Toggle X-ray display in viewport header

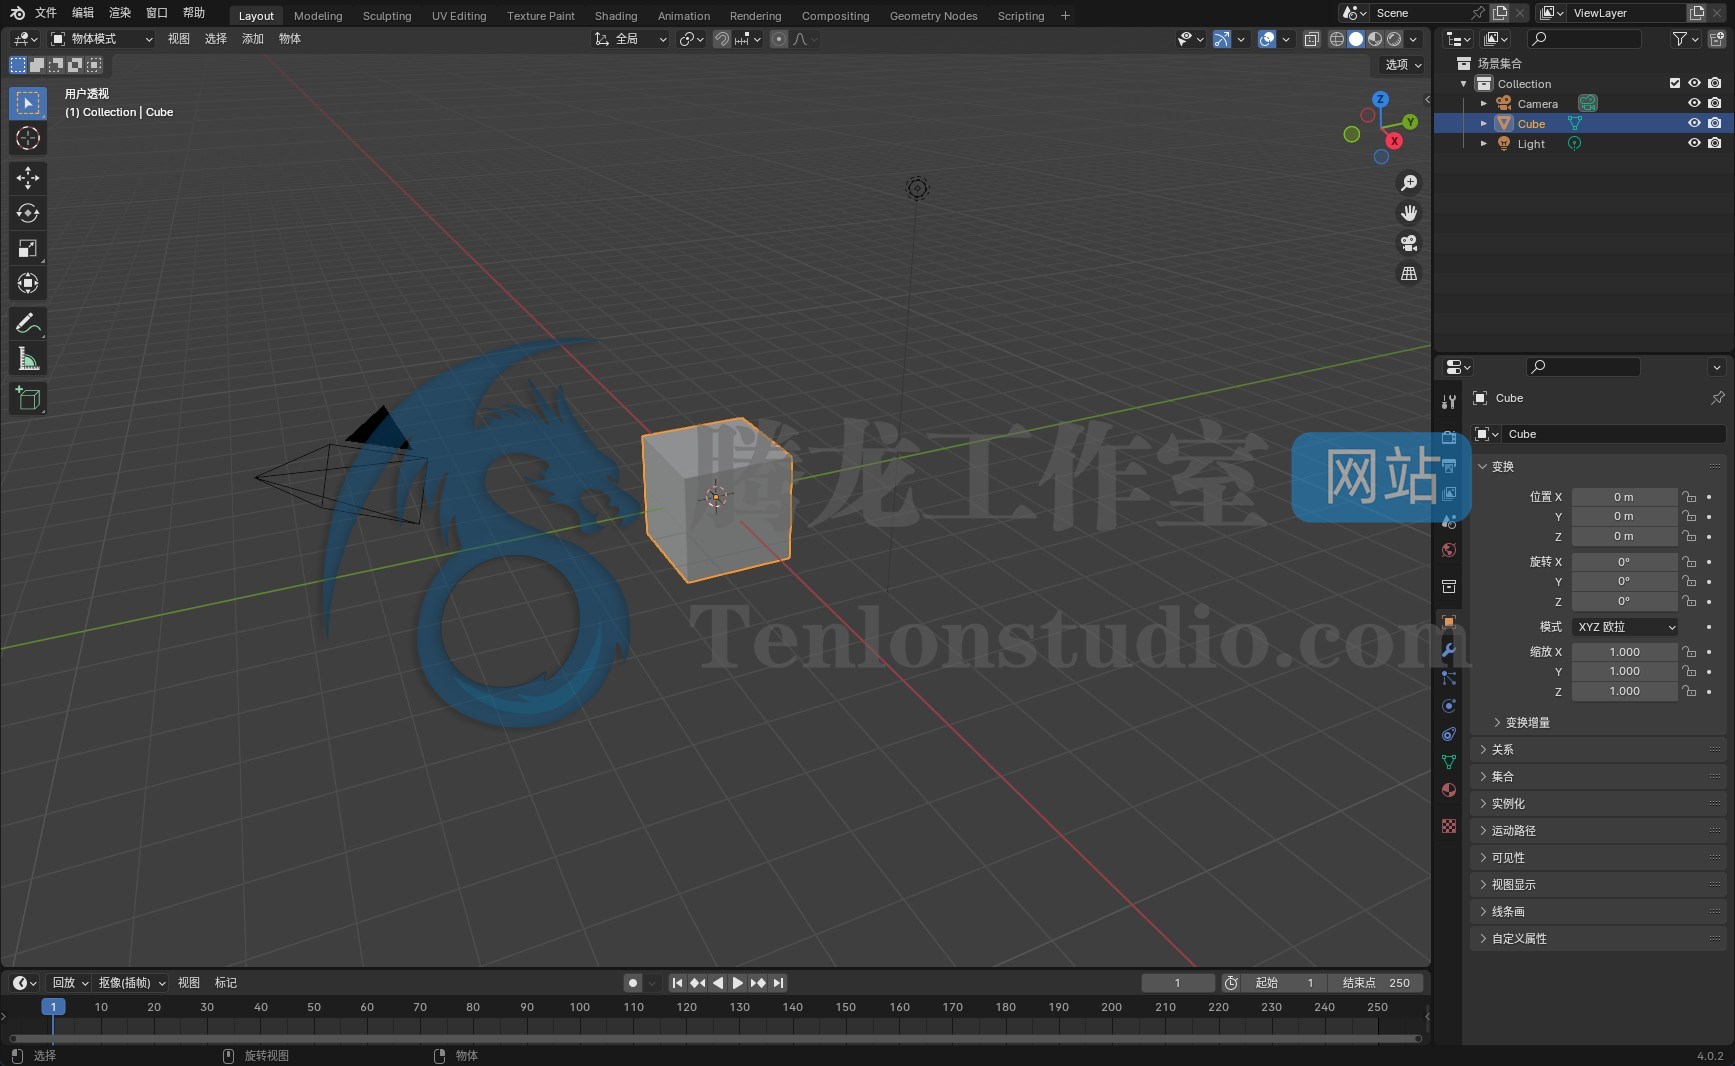(1311, 39)
